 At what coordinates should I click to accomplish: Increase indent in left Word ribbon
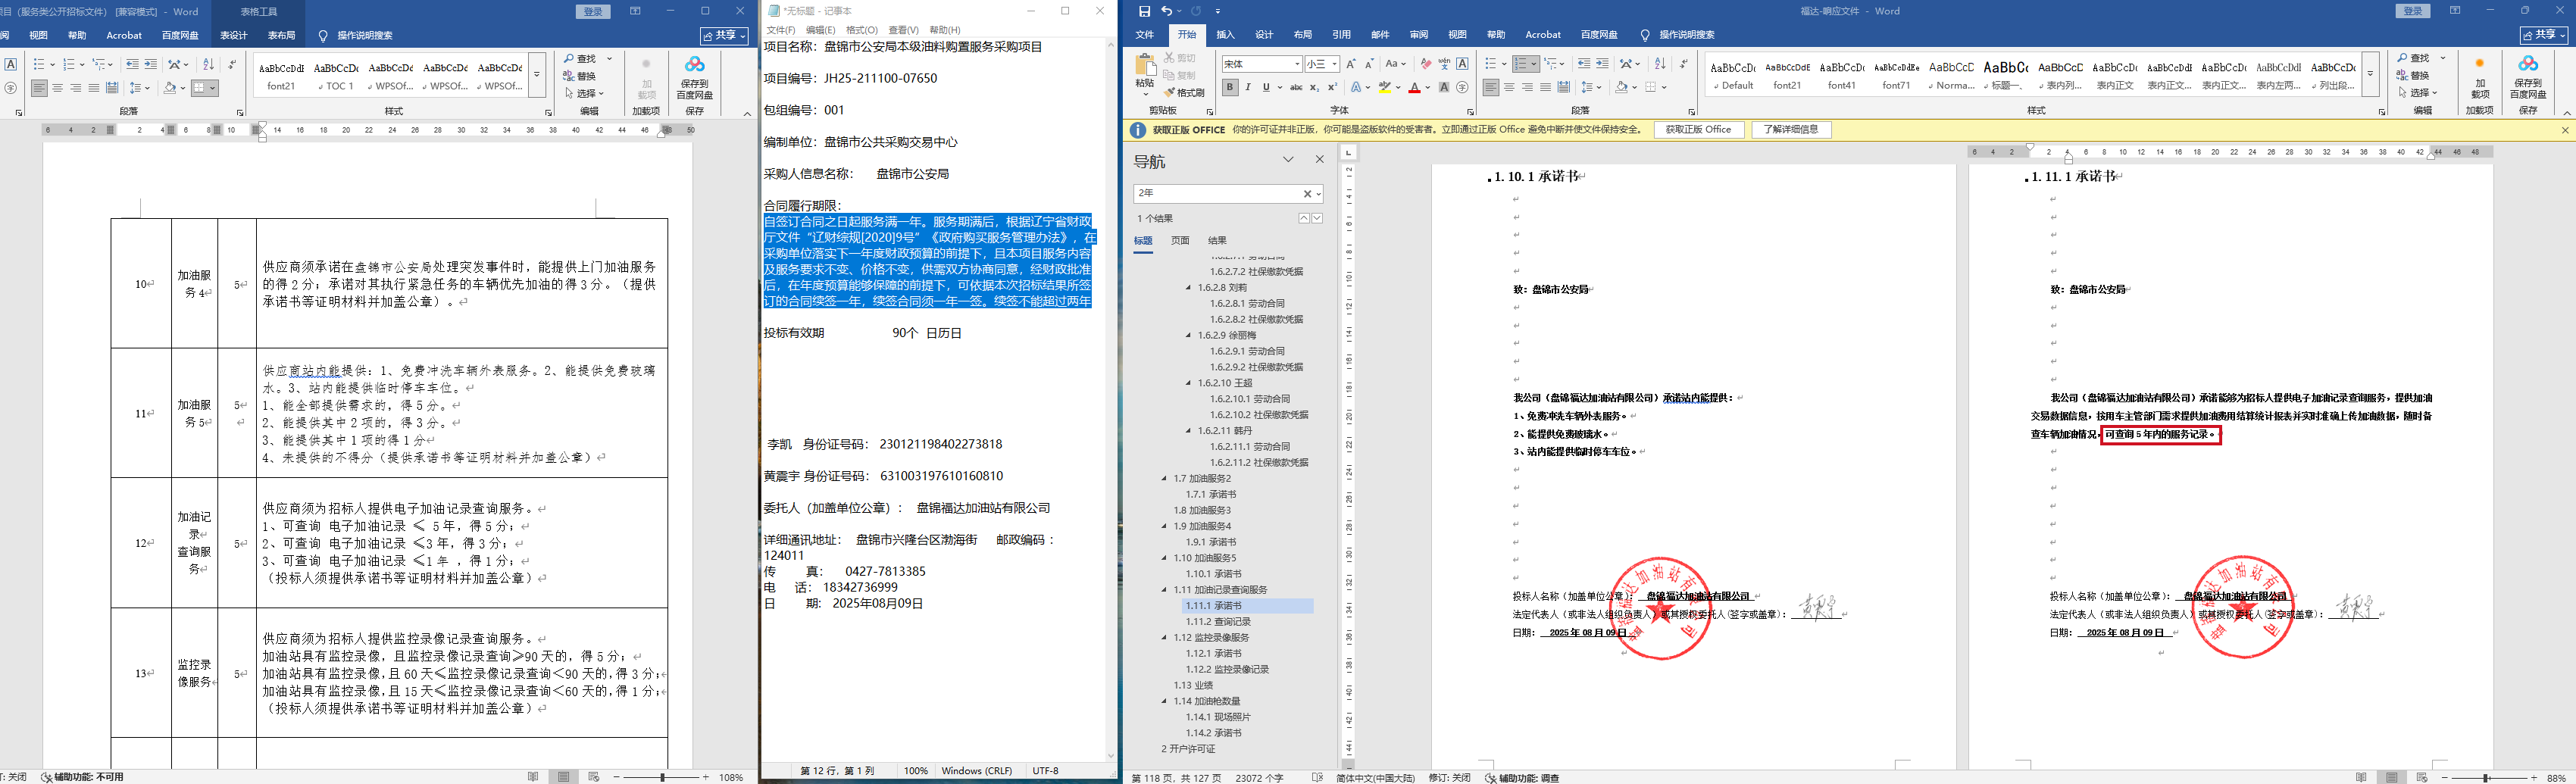(x=151, y=64)
